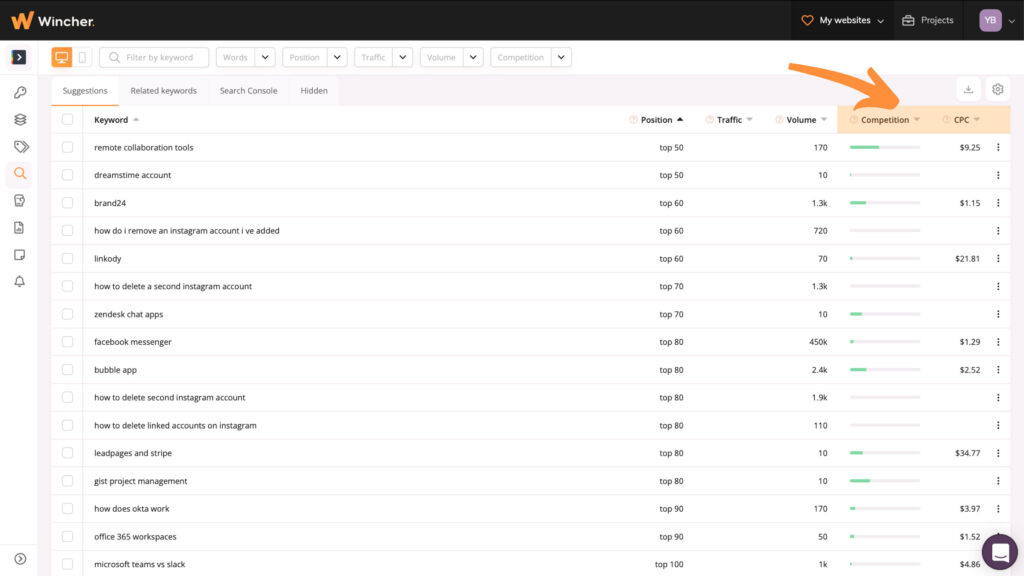Screen dimensions: 1024x576
Task: Select mobile device view
Action: (82, 57)
